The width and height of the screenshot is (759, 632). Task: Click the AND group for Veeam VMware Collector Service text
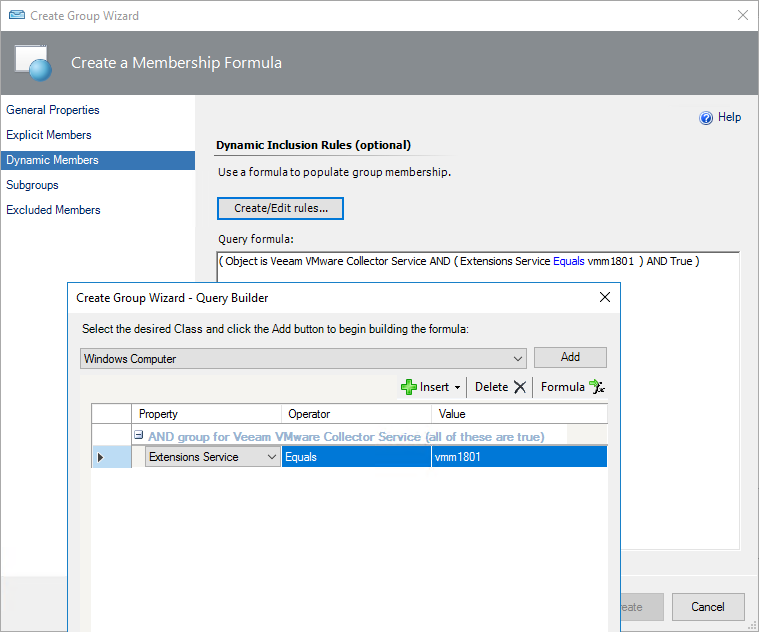[346, 436]
